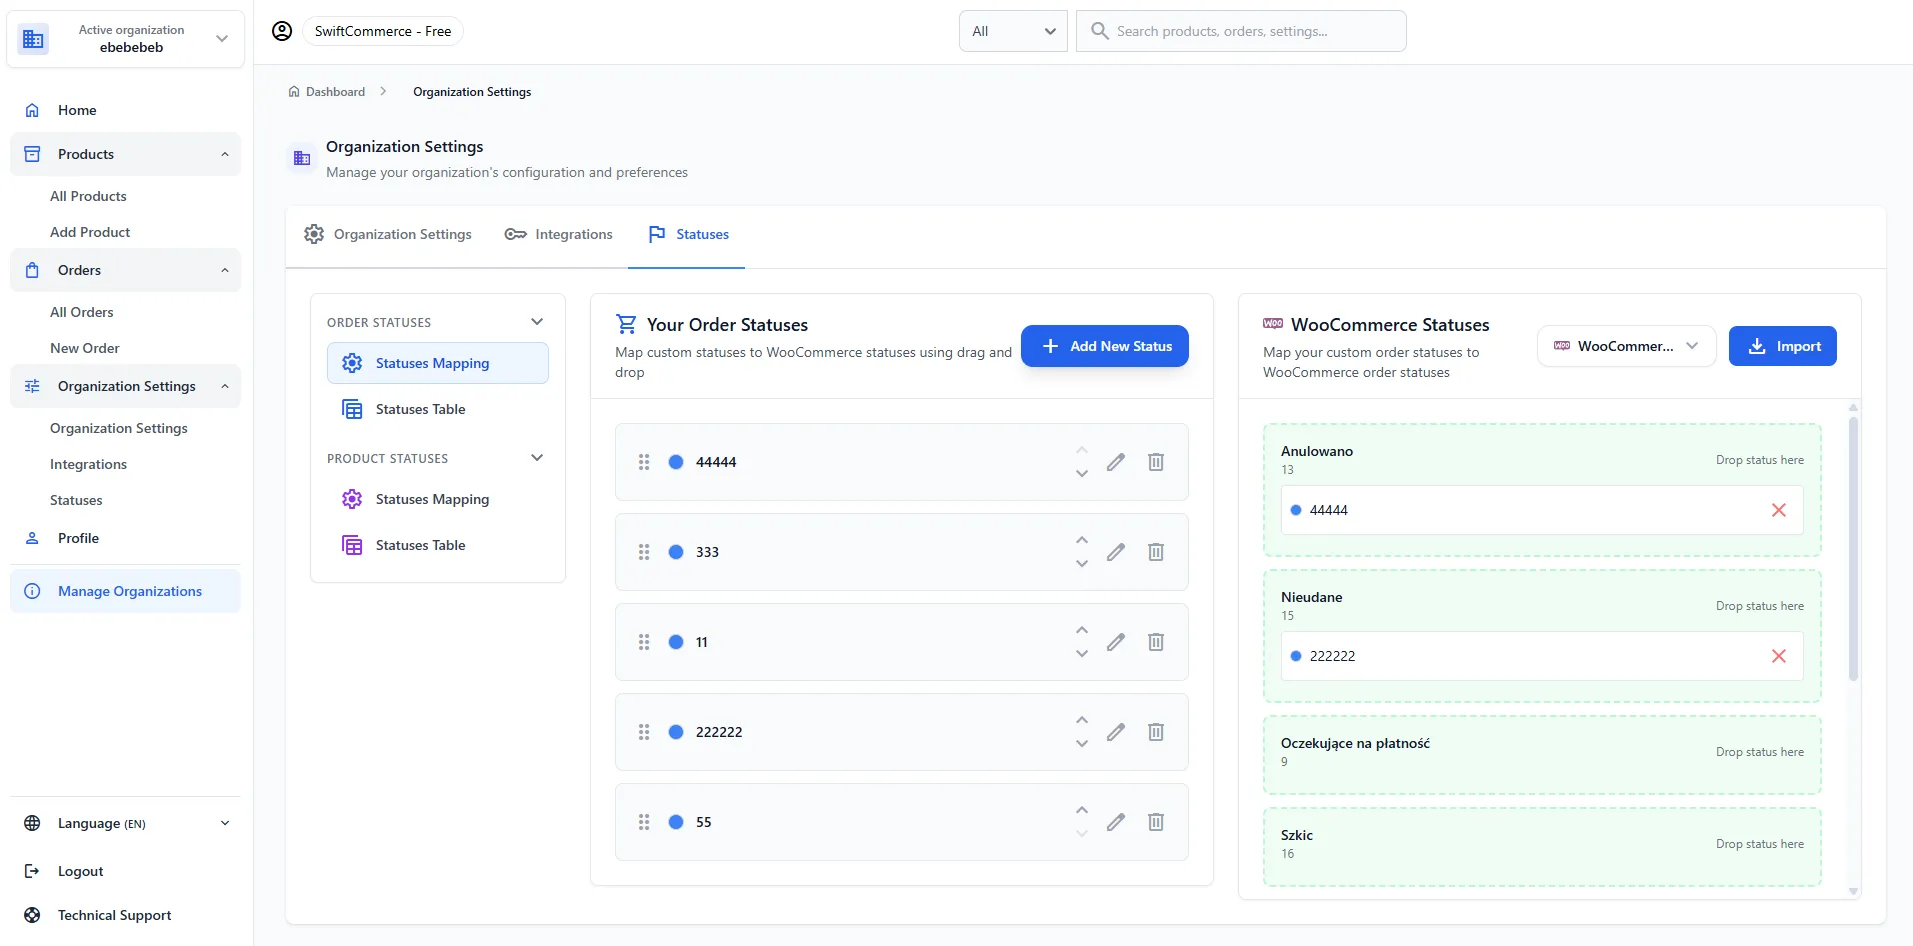This screenshot has width=1913, height=946.
Task: Collapse the Product Statuses section
Action: (537, 457)
